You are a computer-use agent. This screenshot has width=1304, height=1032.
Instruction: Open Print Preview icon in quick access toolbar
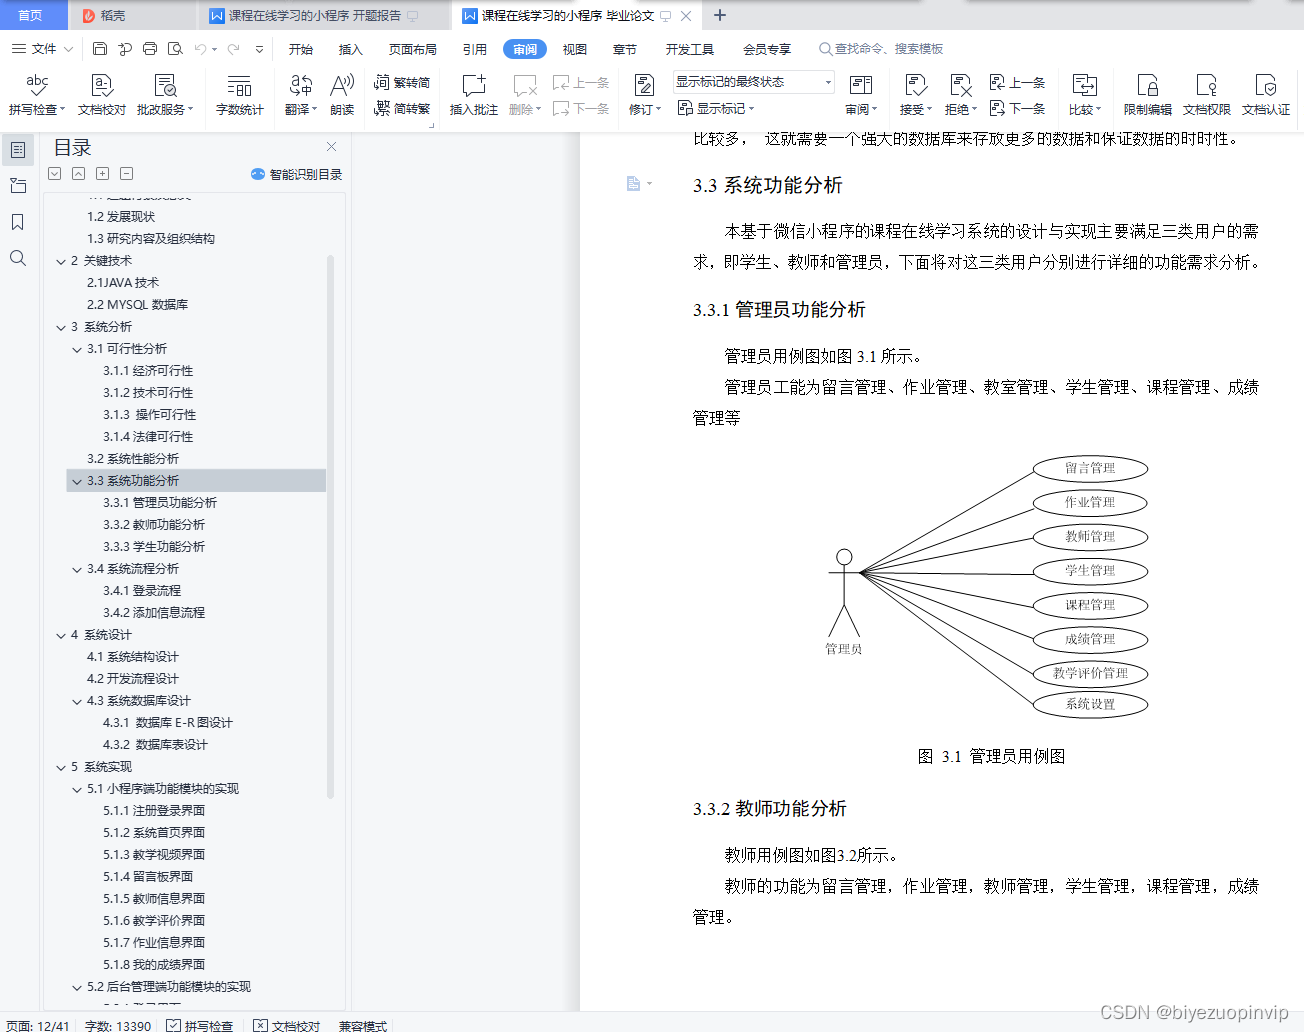point(175,48)
